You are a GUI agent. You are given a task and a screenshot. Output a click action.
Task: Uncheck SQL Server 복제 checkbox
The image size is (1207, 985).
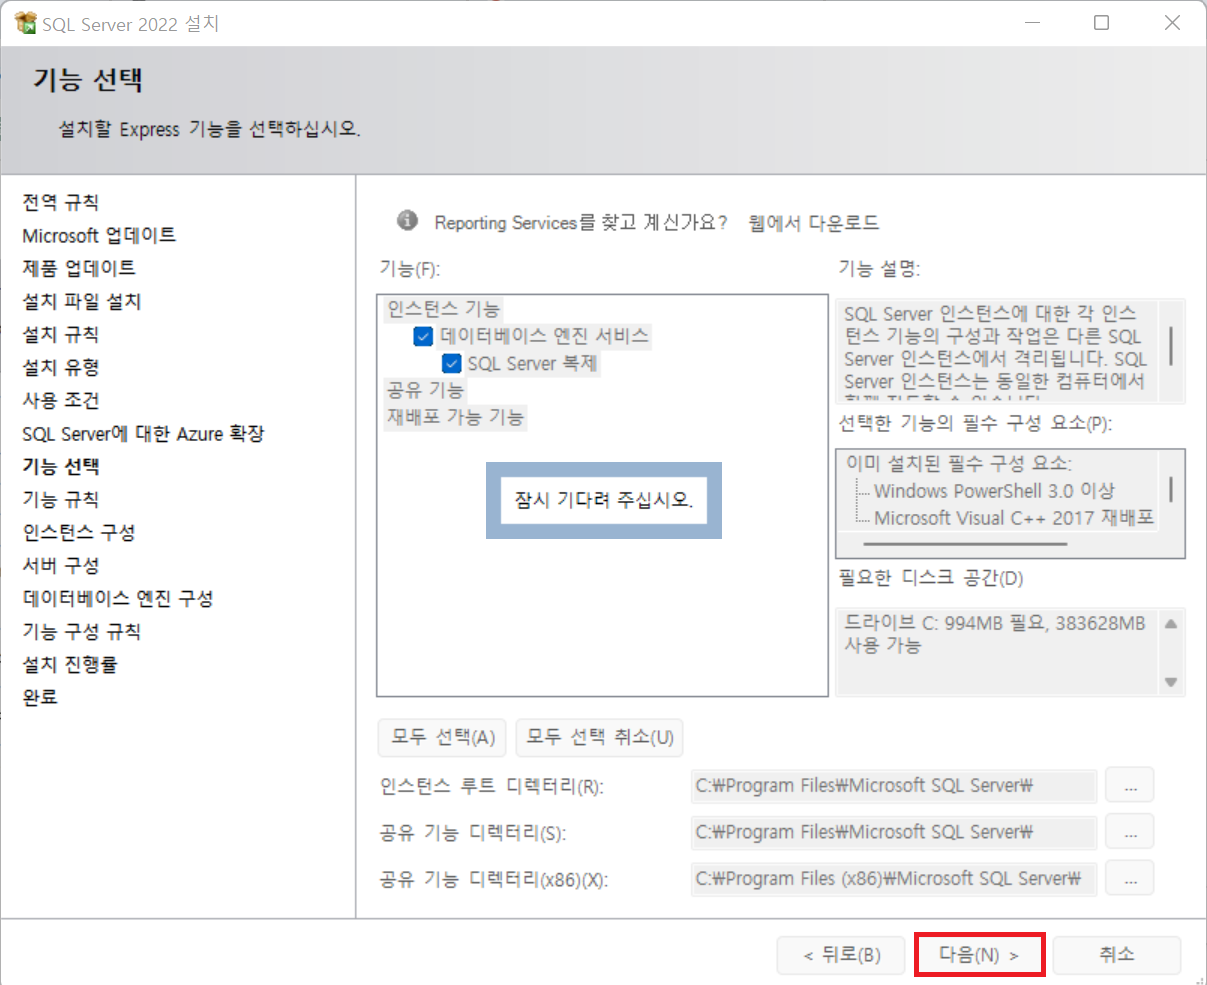(x=451, y=363)
